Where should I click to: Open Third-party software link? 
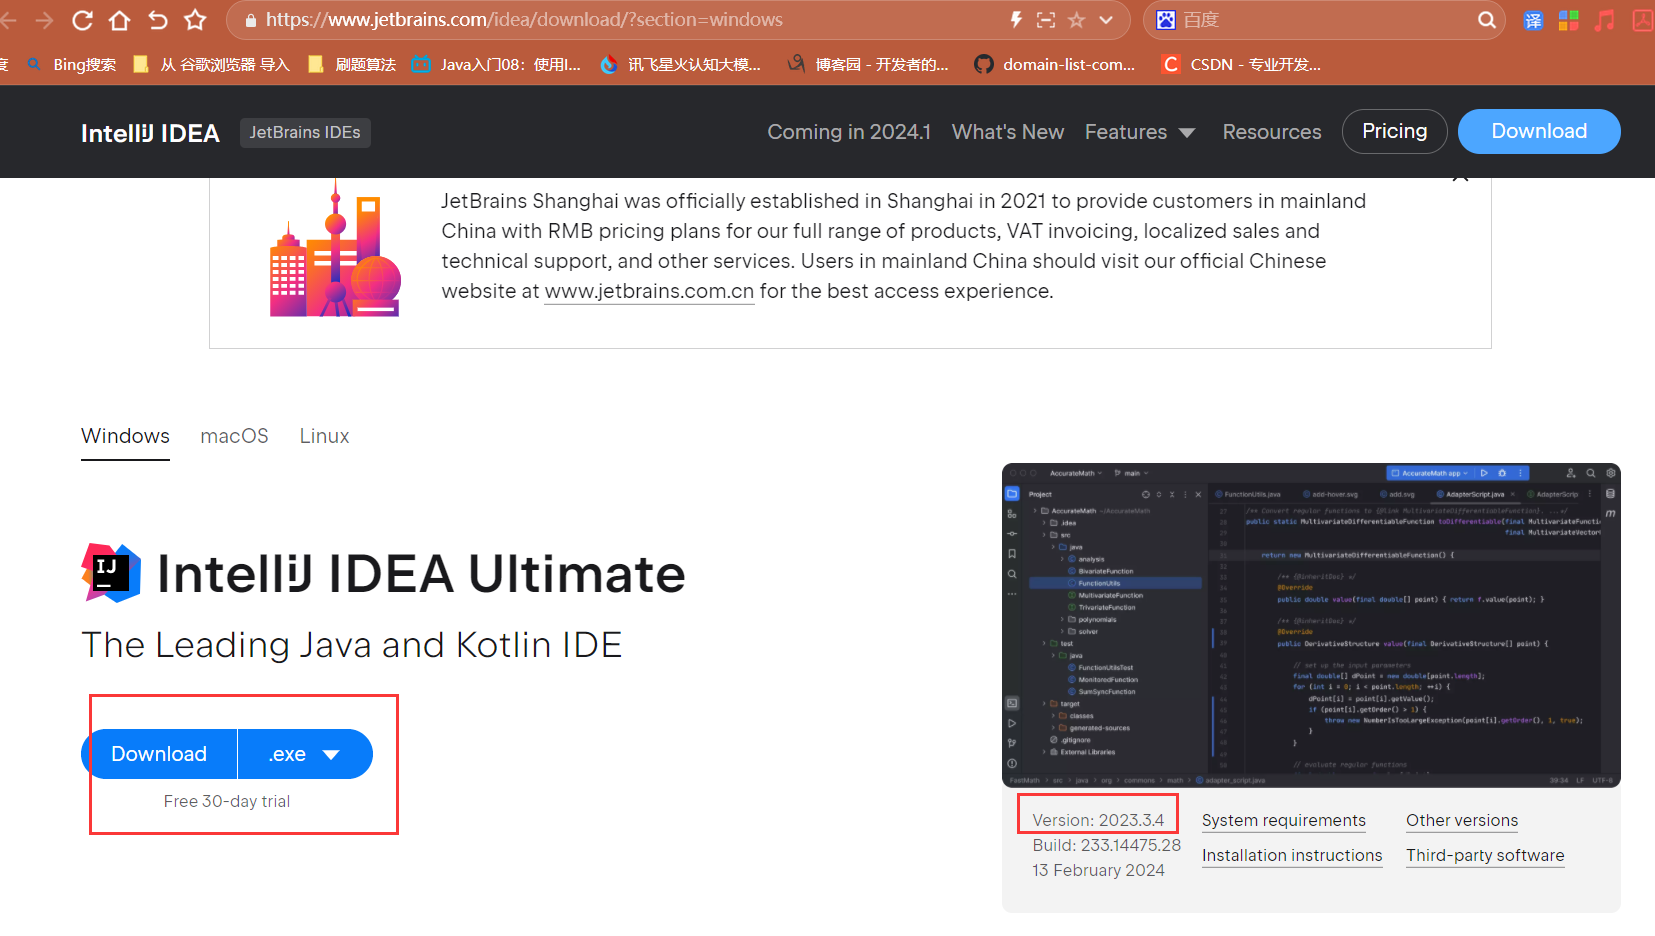(x=1485, y=855)
